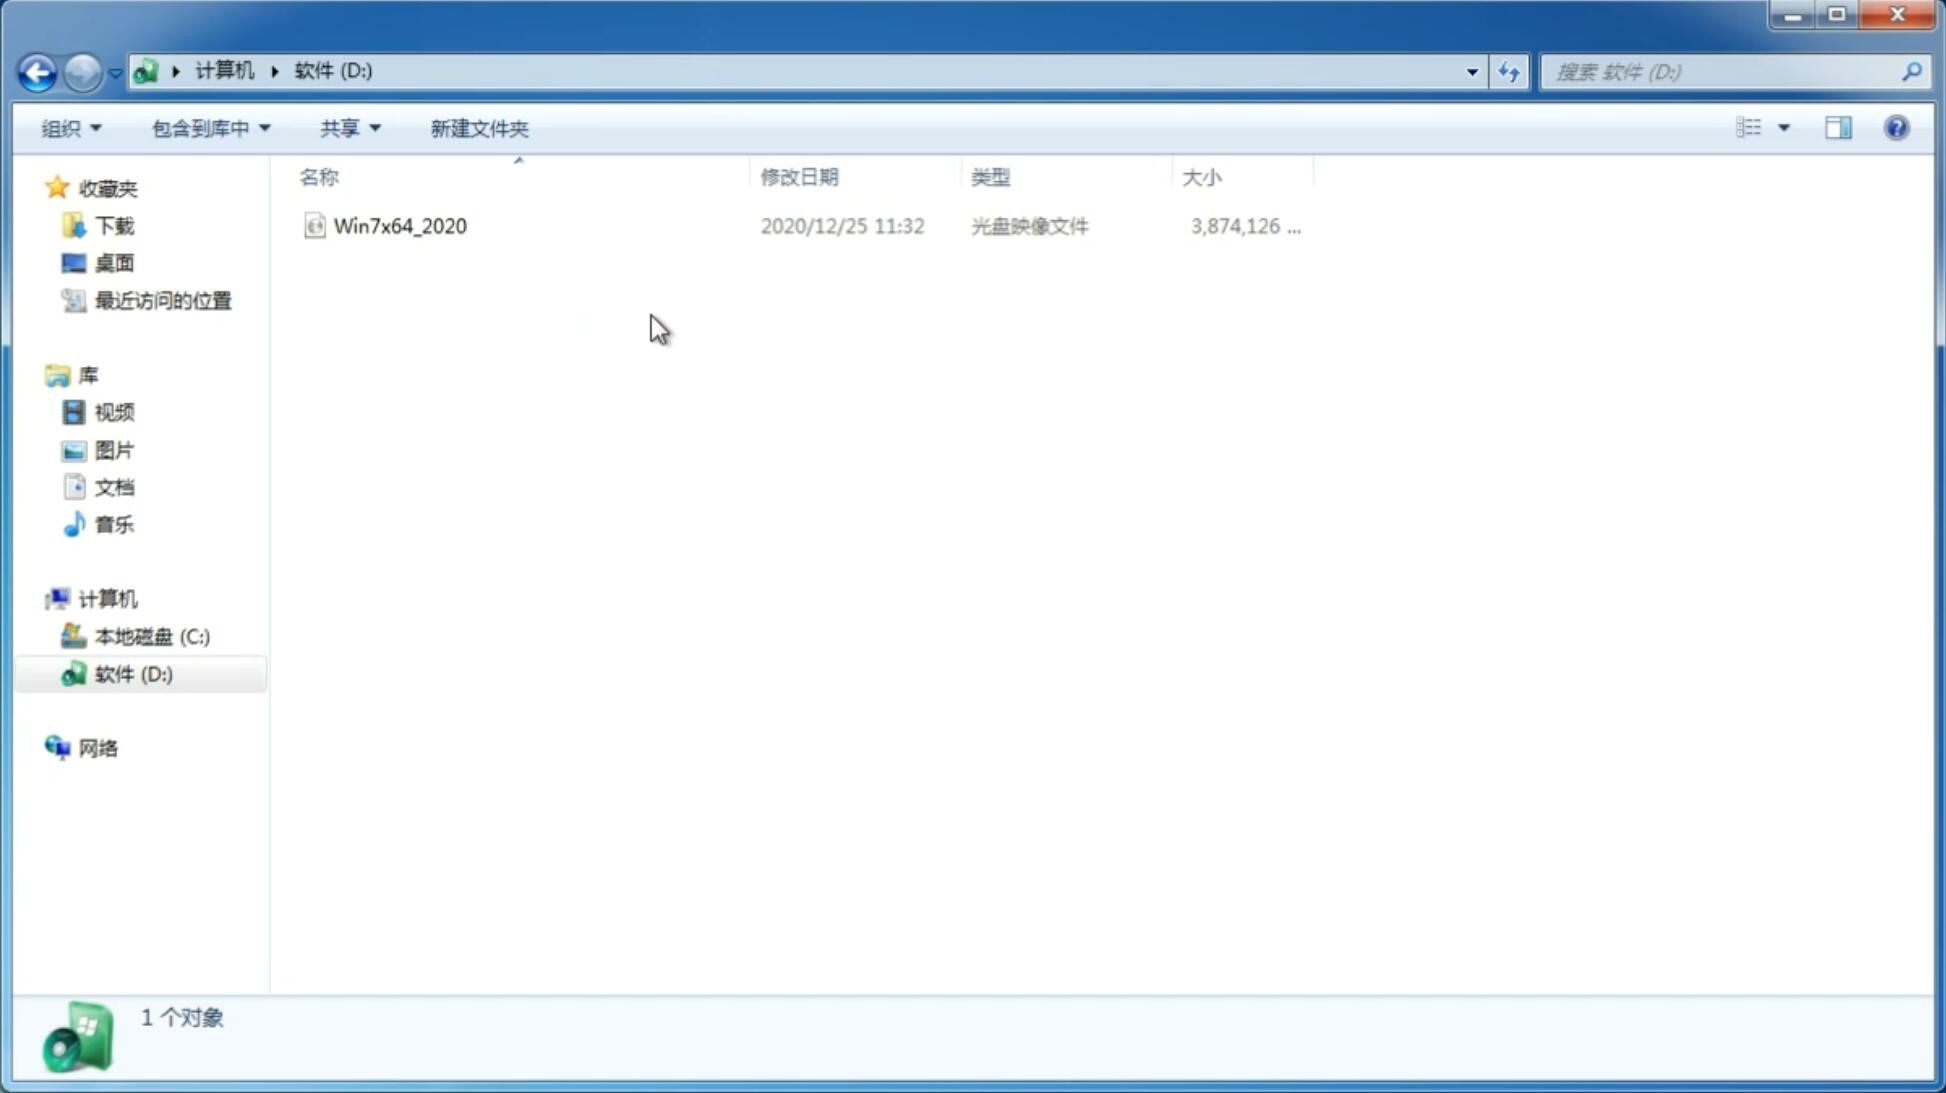Image resolution: width=1946 pixels, height=1093 pixels.
Task: Open 网络 in sidebar
Action: pyautogui.click(x=98, y=747)
